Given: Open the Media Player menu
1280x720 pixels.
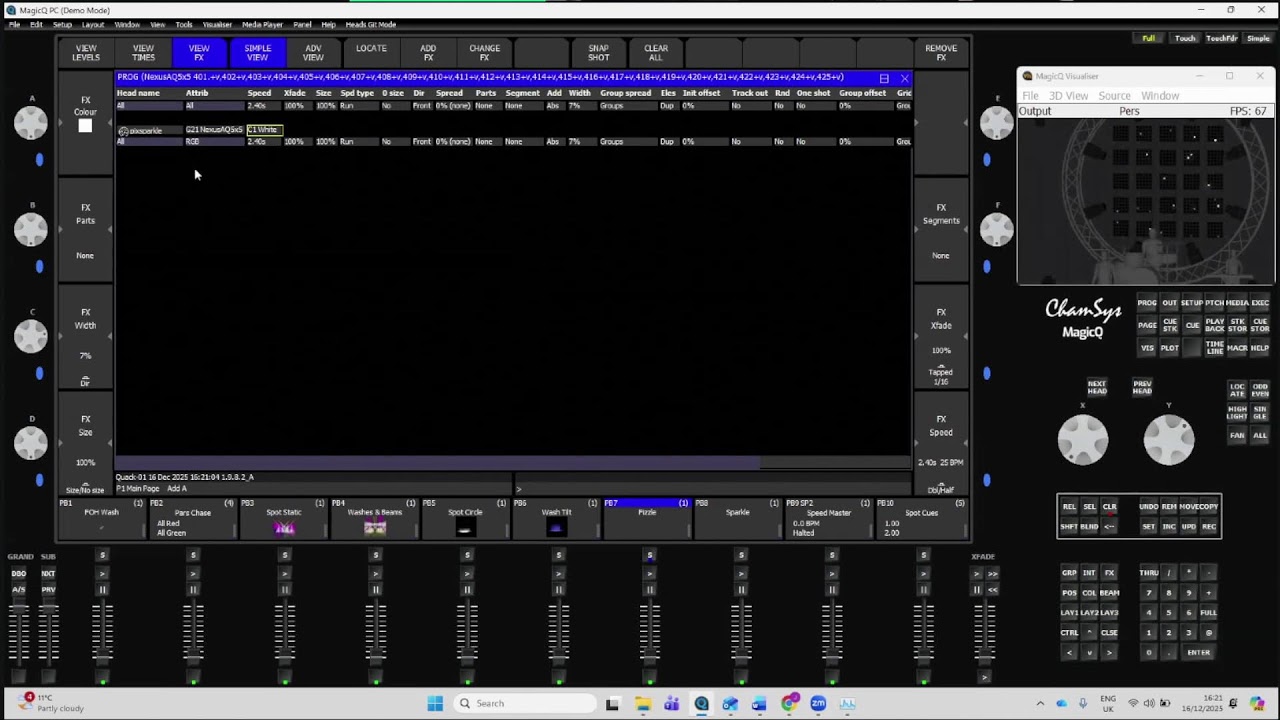Looking at the screenshot, I should point(262,24).
